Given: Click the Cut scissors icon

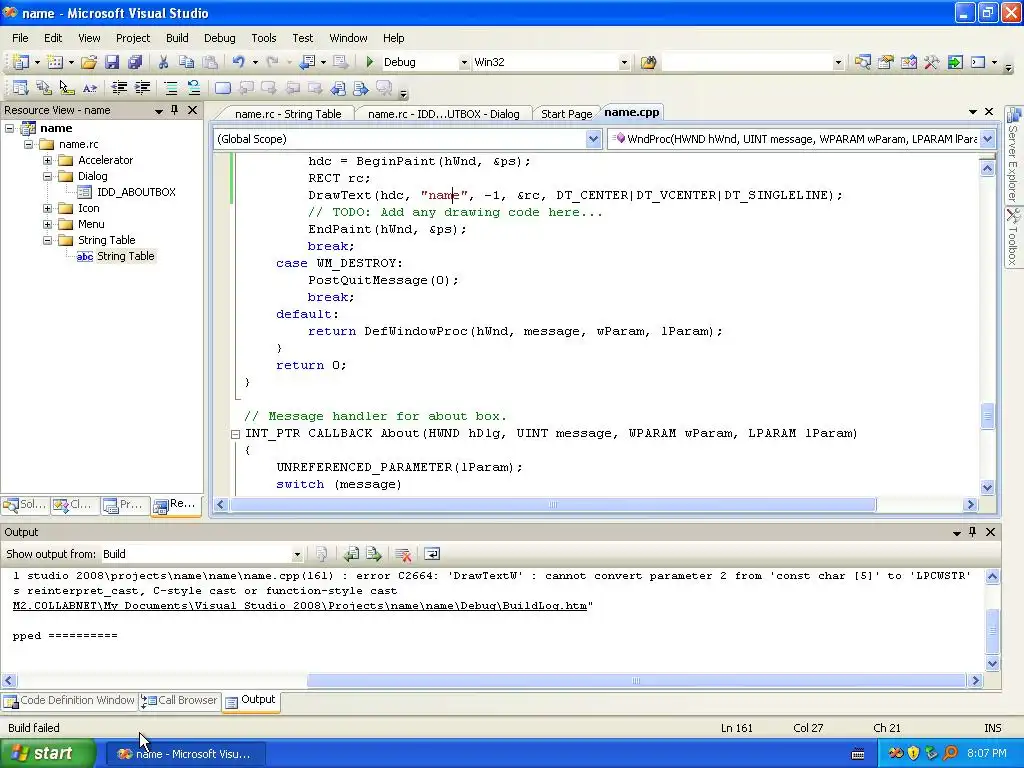Looking at the screenshot, I should click(163, 62).
